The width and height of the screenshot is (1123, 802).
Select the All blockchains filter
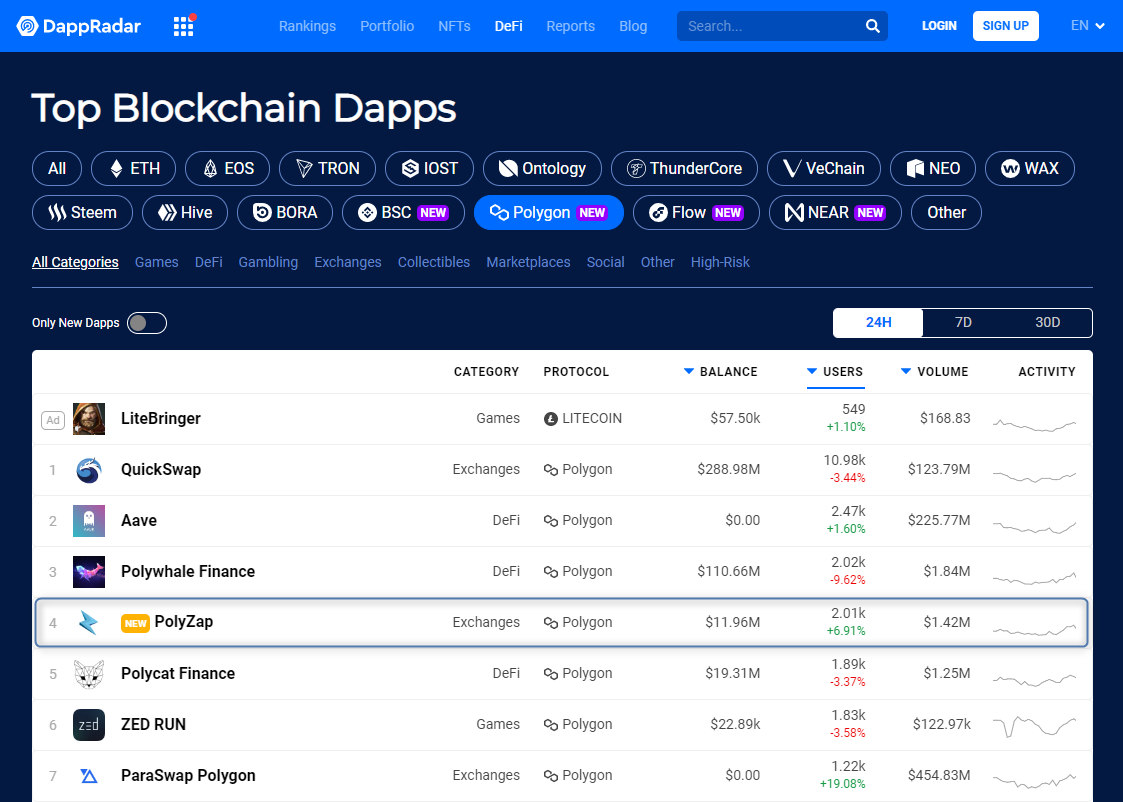click(x=57, y=168)
